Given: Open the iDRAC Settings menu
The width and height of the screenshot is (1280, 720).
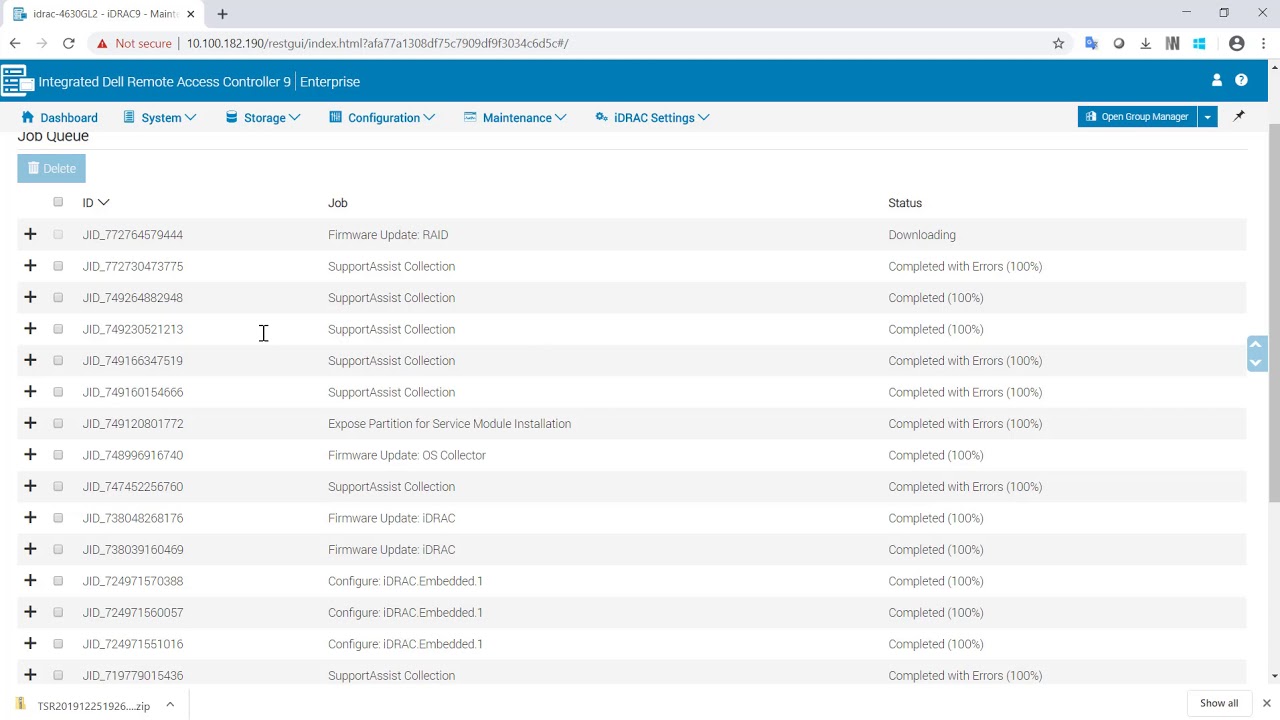Looking at the screenshot, I should pyautogui.click(x=652, y=118).
